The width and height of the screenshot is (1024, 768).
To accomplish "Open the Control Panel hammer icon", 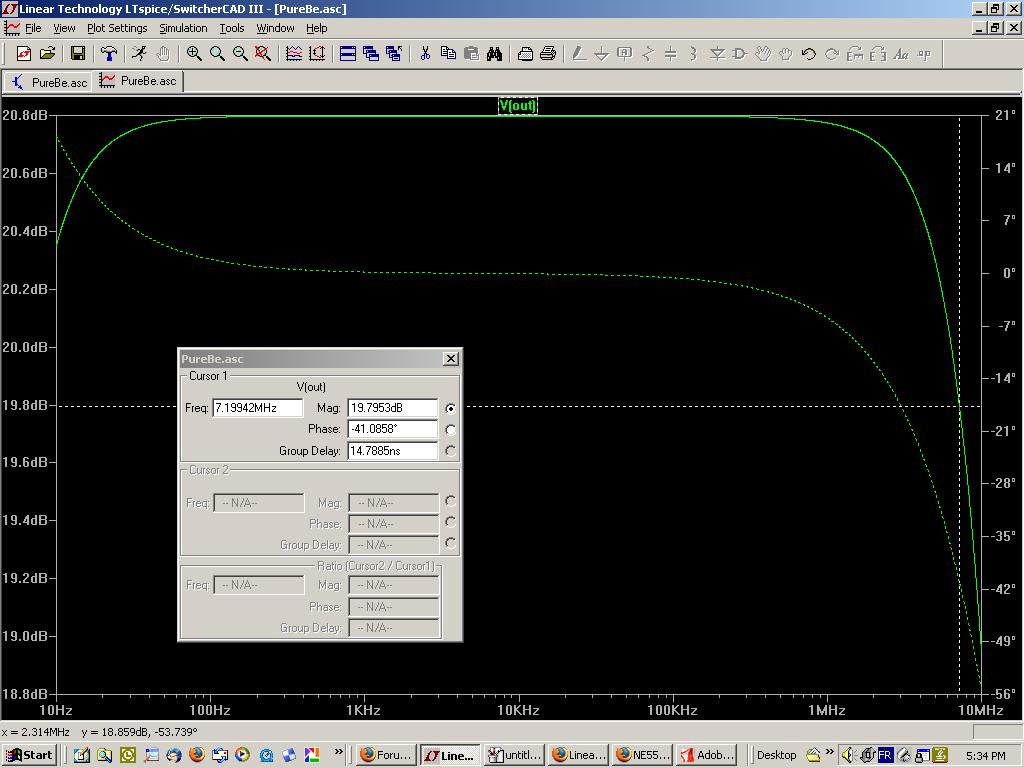I will [109, 54].
